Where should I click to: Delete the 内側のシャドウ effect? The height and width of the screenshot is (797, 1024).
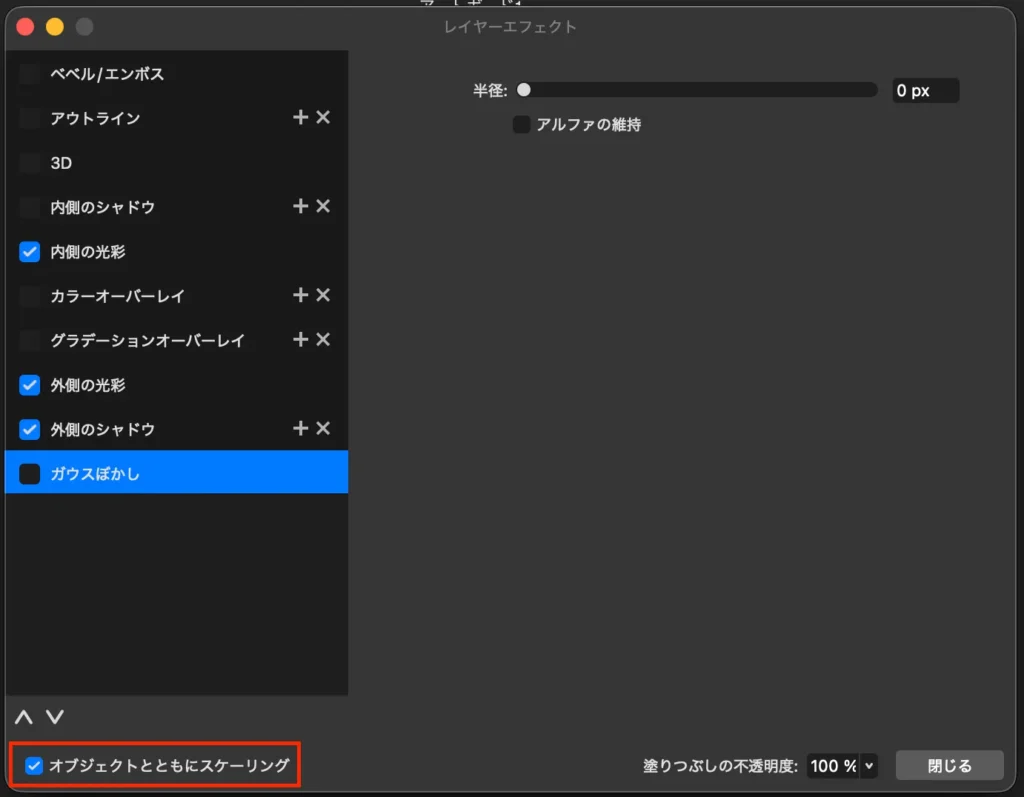[x=322, y=206]
